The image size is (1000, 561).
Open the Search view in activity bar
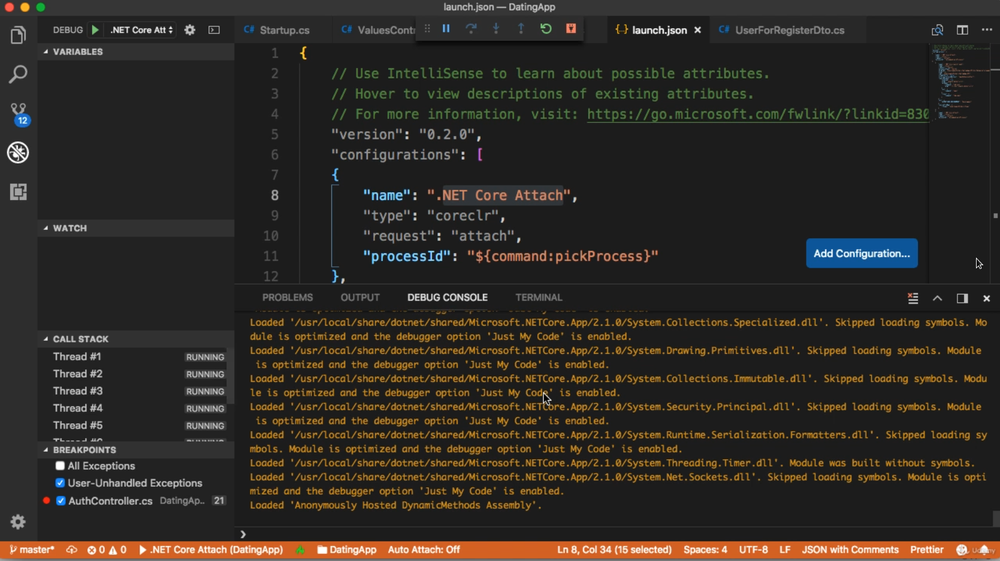coord(18,74)
